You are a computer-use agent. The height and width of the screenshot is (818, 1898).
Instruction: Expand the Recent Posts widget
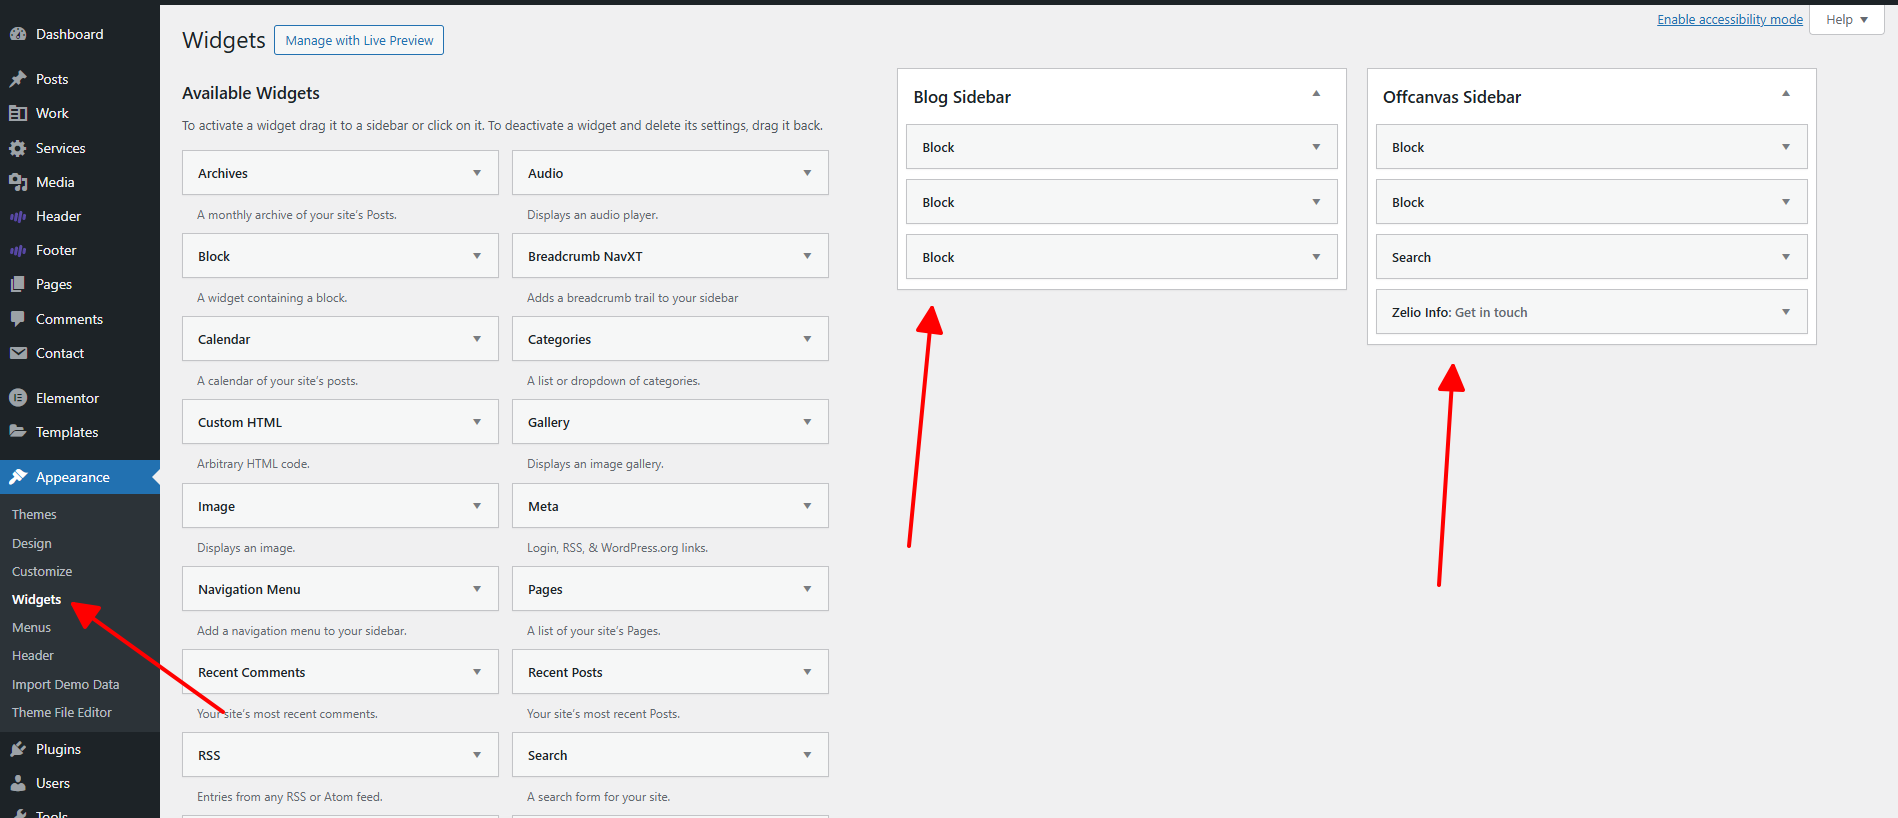(x=807, y=672)
